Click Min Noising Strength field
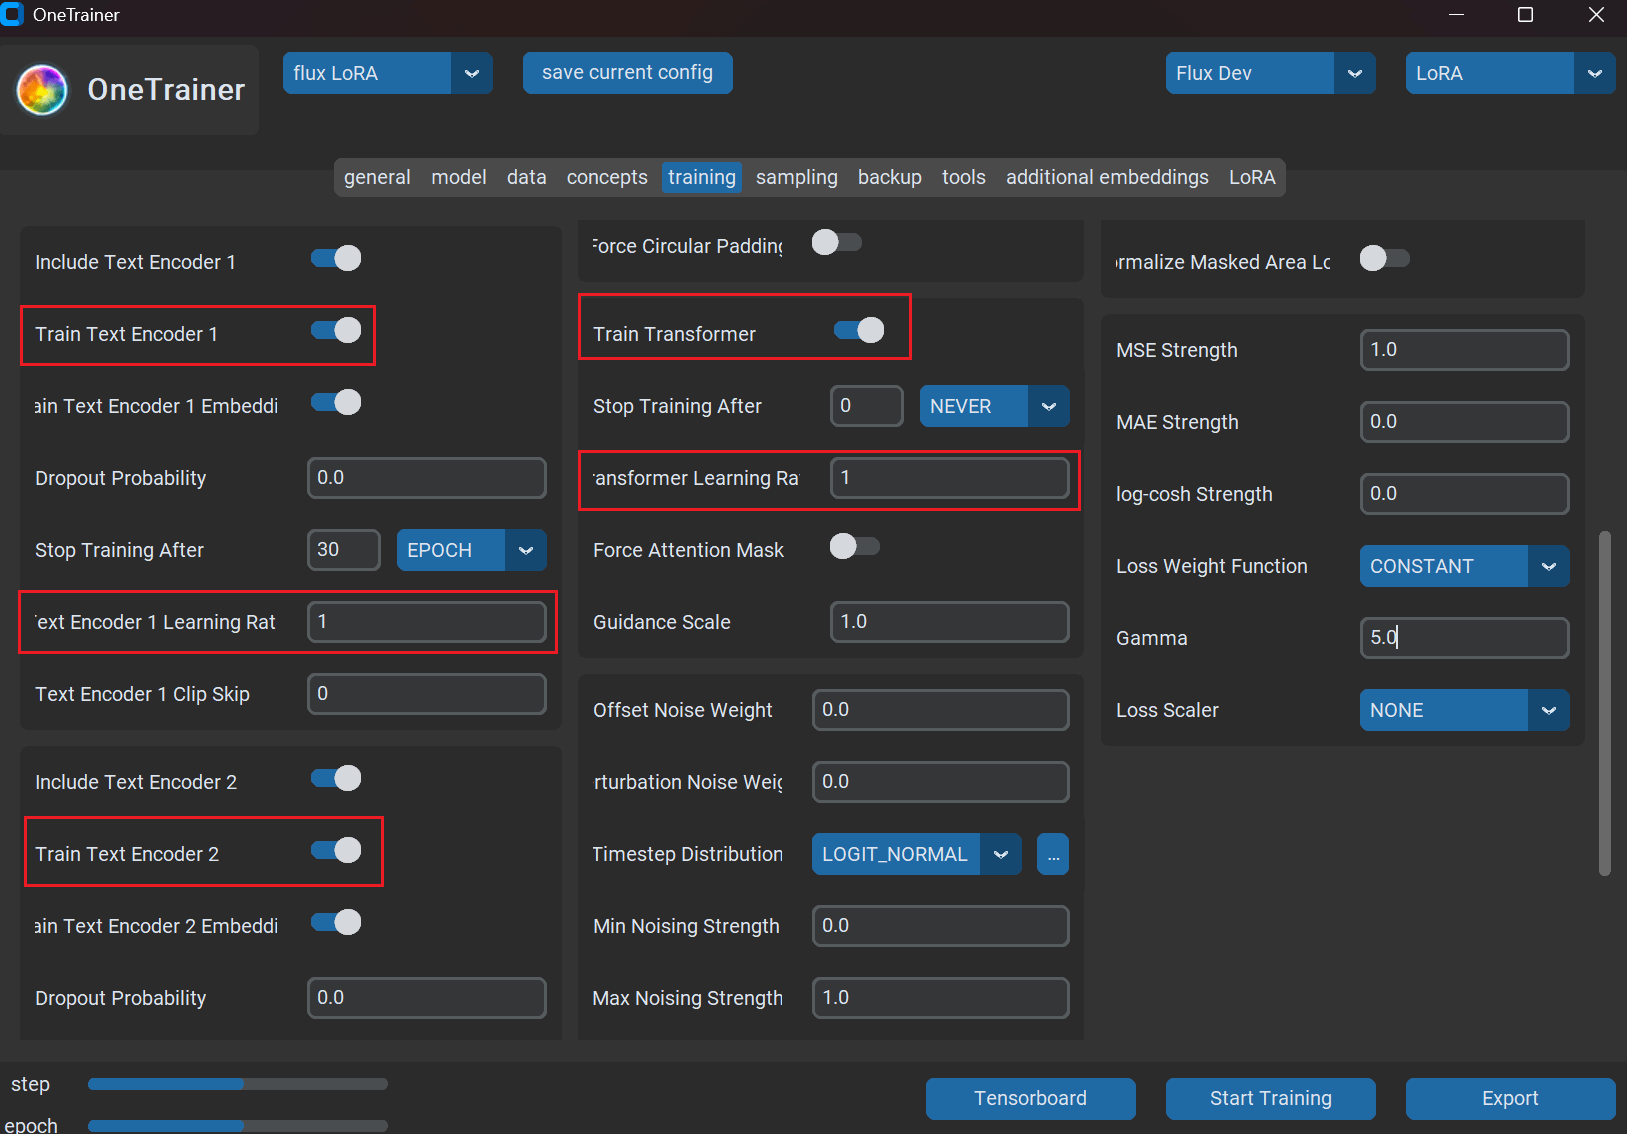The height and width of the screenshot is (1134, 1627). tap(941, 926)
